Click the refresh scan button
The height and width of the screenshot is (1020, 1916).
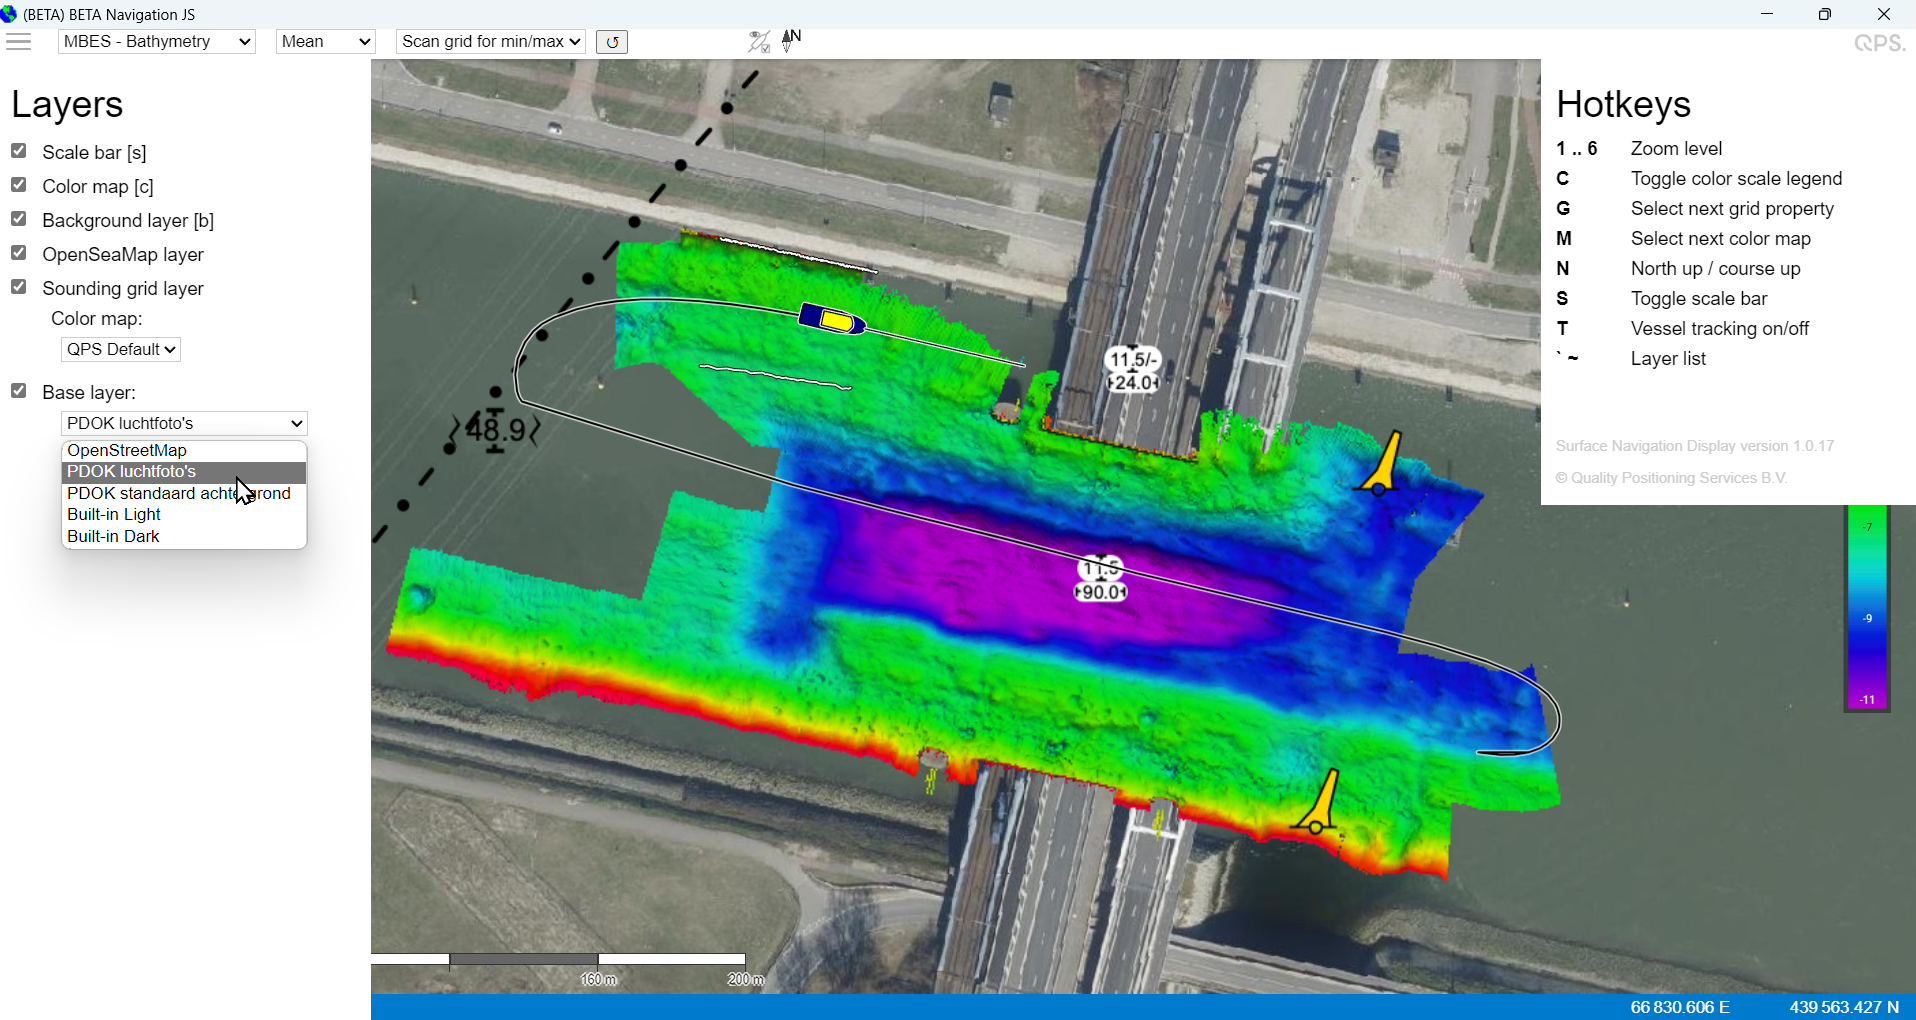(611, 42)
